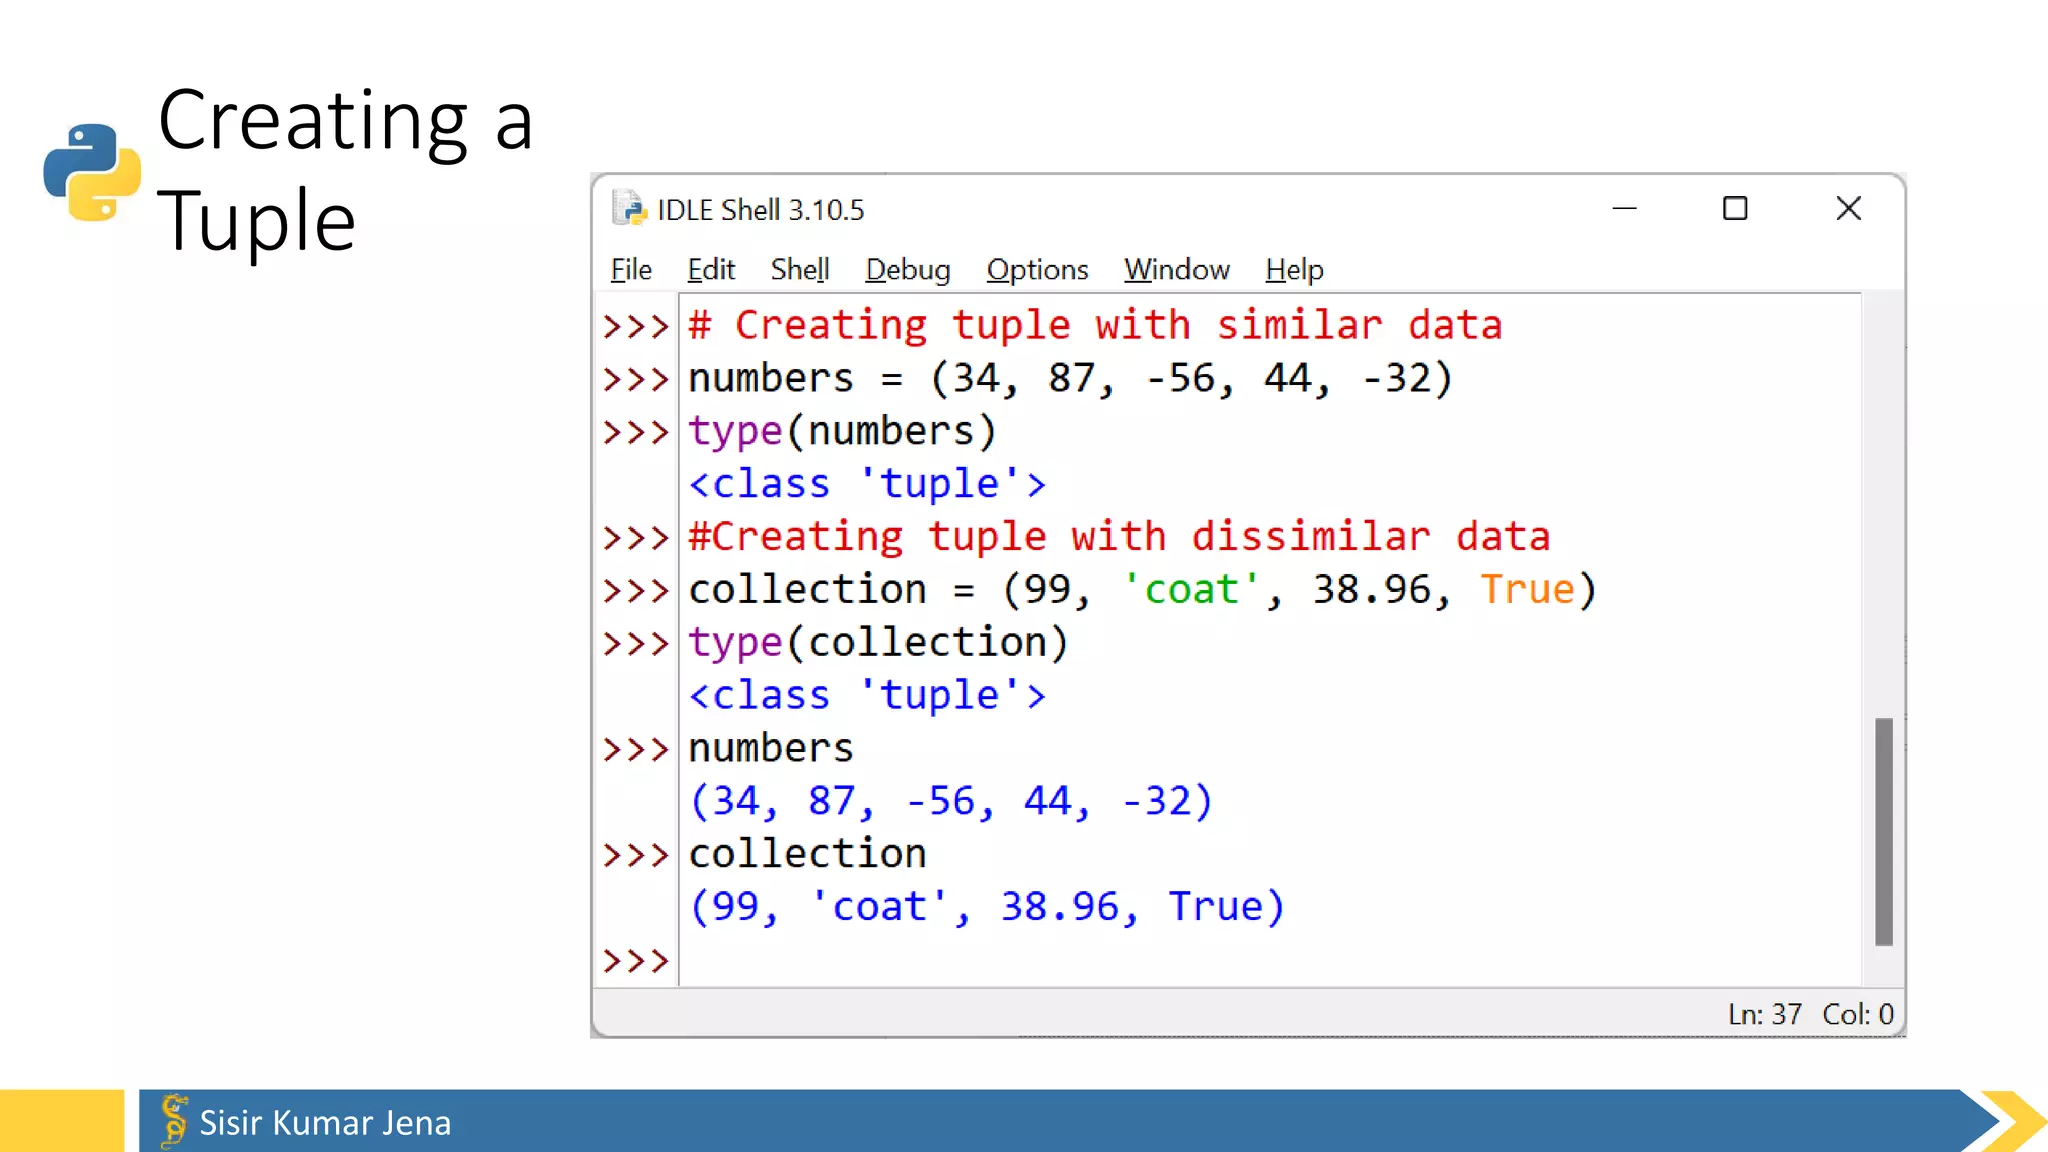Click the vertical scrollbar thumb in shell
2048x1152 pixels.
point(1884,831)
